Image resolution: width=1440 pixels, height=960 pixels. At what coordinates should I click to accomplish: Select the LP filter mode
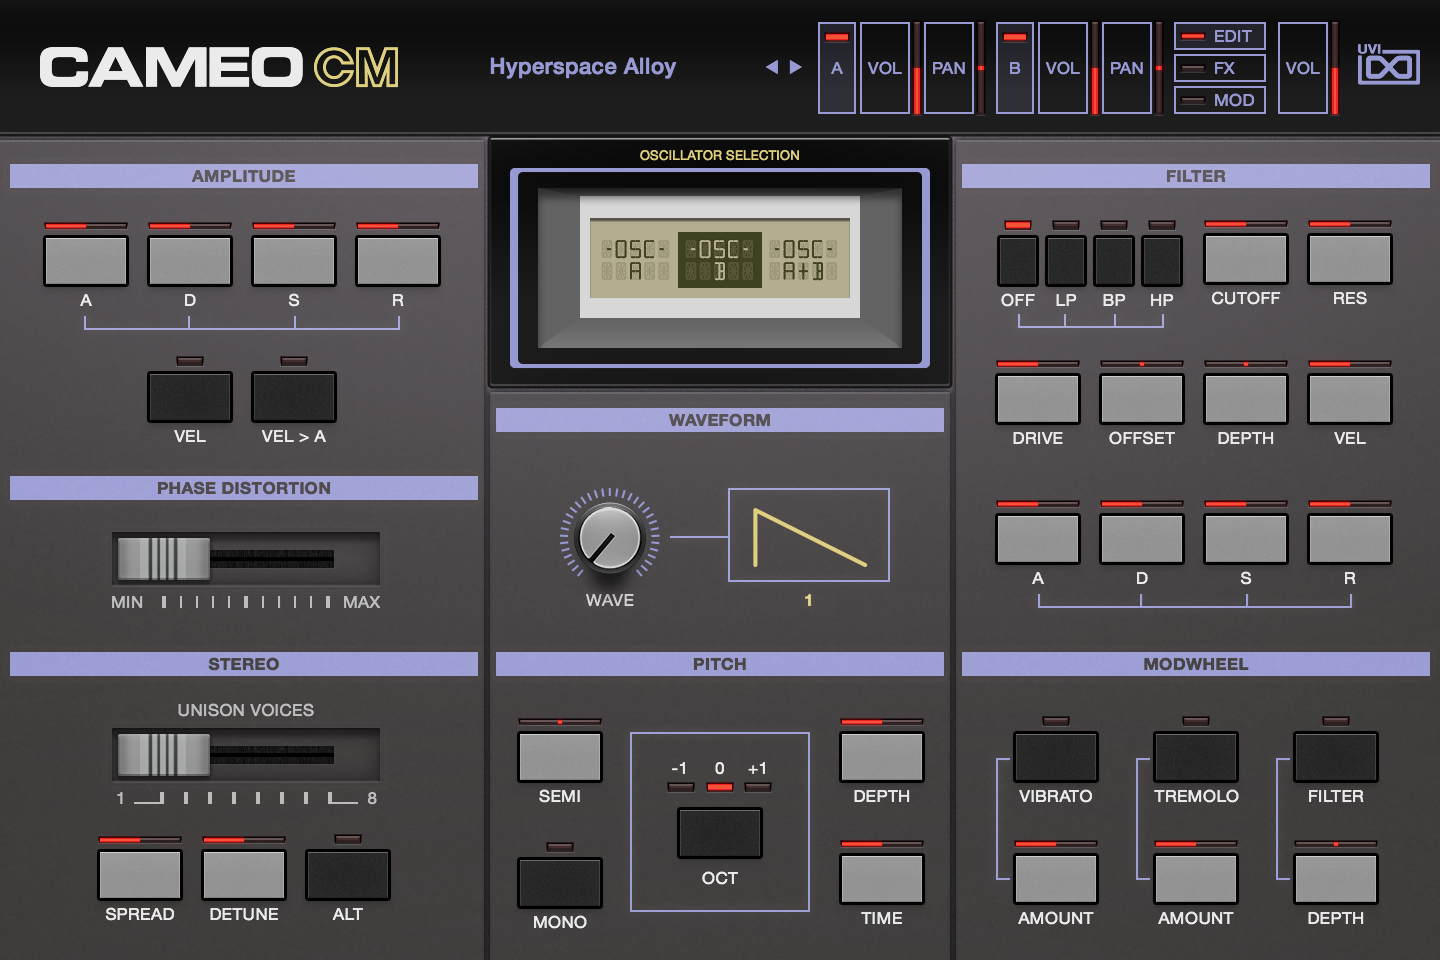(1066, 258)
